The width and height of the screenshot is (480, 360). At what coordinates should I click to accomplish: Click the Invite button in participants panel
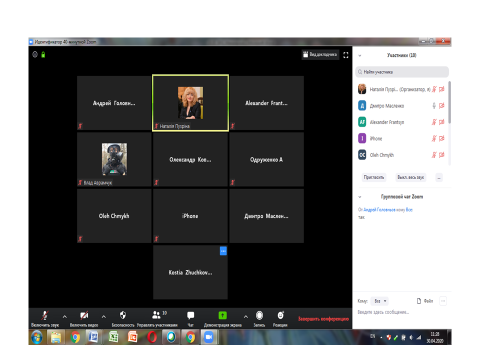(x=374, y=177)
